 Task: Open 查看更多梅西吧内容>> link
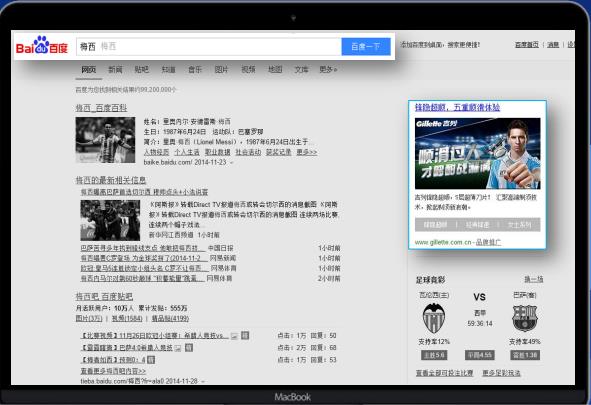[x=113, y=371]
